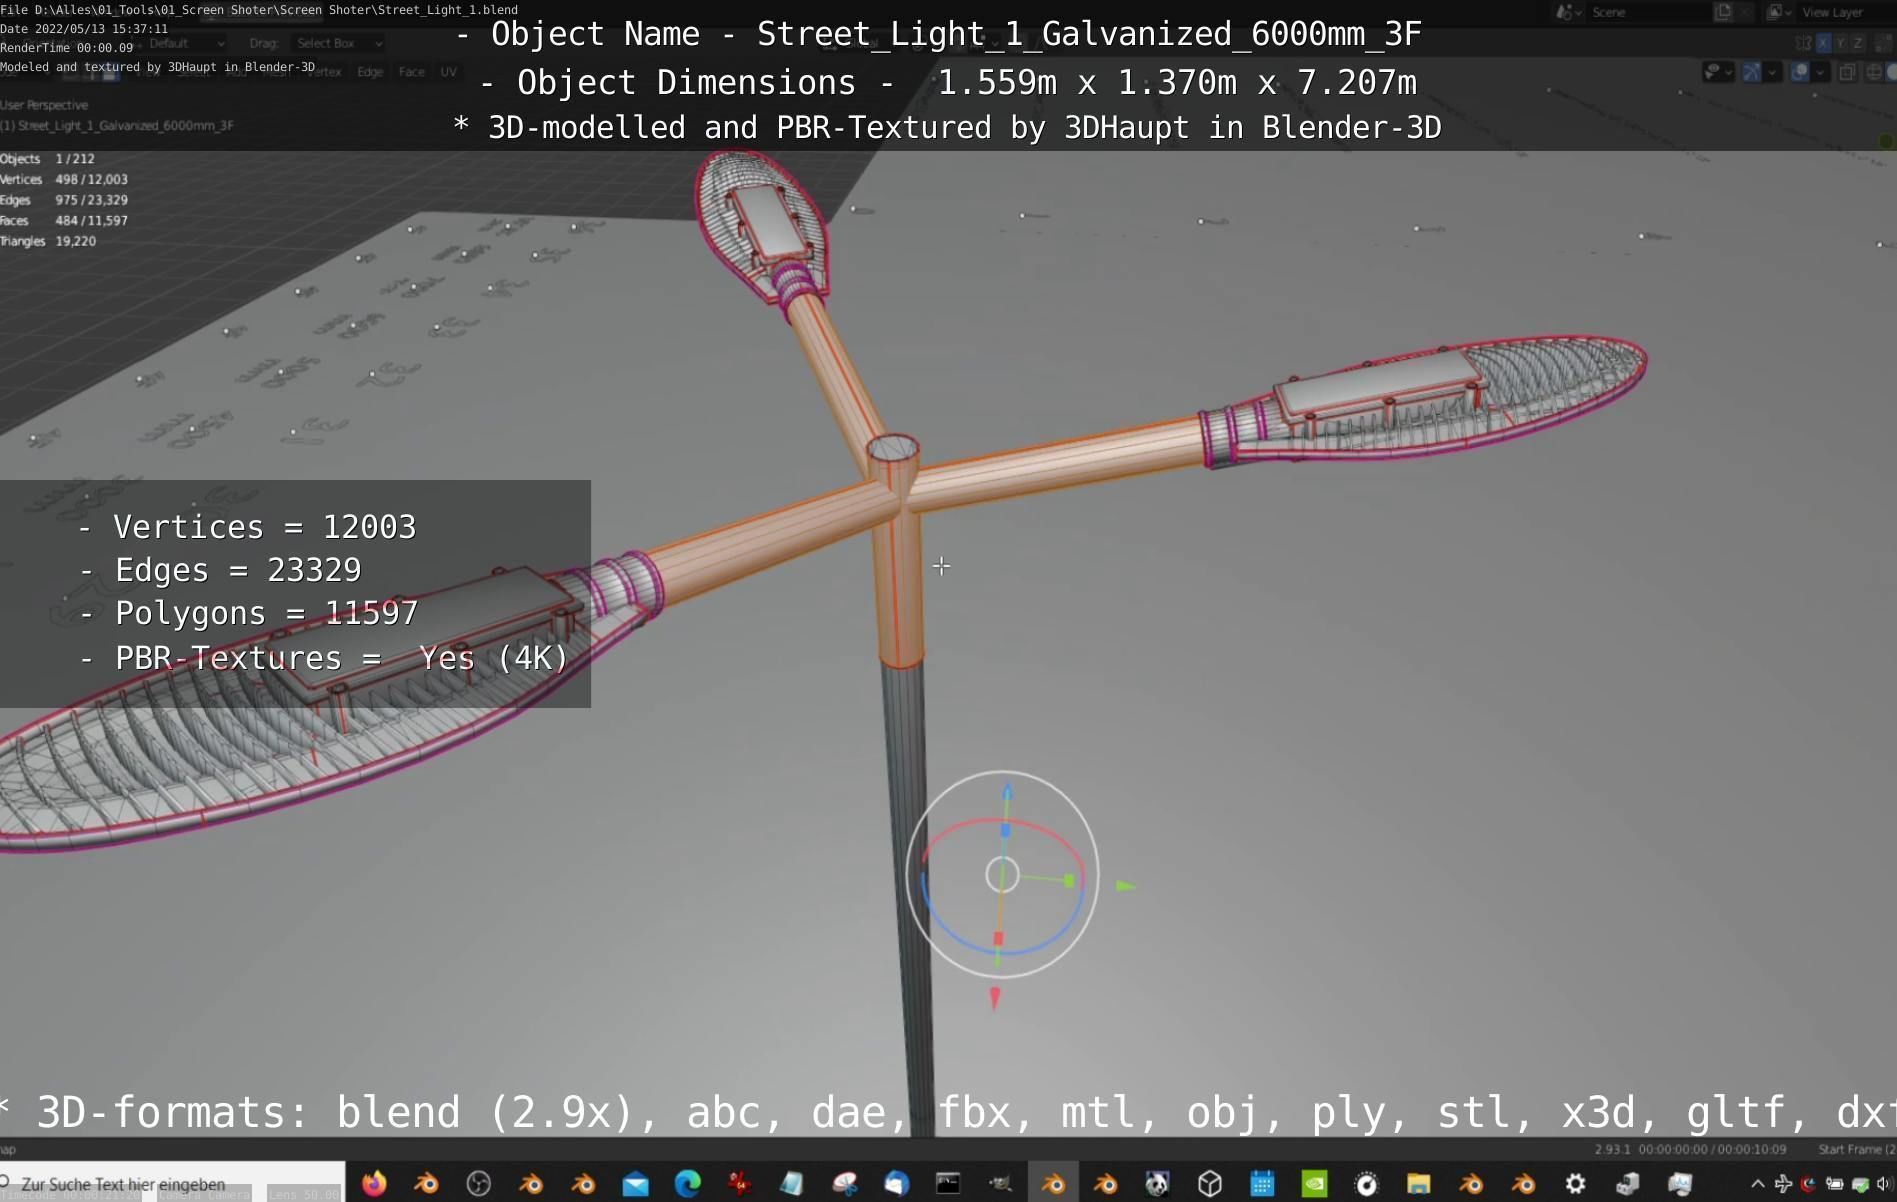The image size is (1897, 1202).
Task: Open the terminal window taskbar icon
Action: 947,1184
